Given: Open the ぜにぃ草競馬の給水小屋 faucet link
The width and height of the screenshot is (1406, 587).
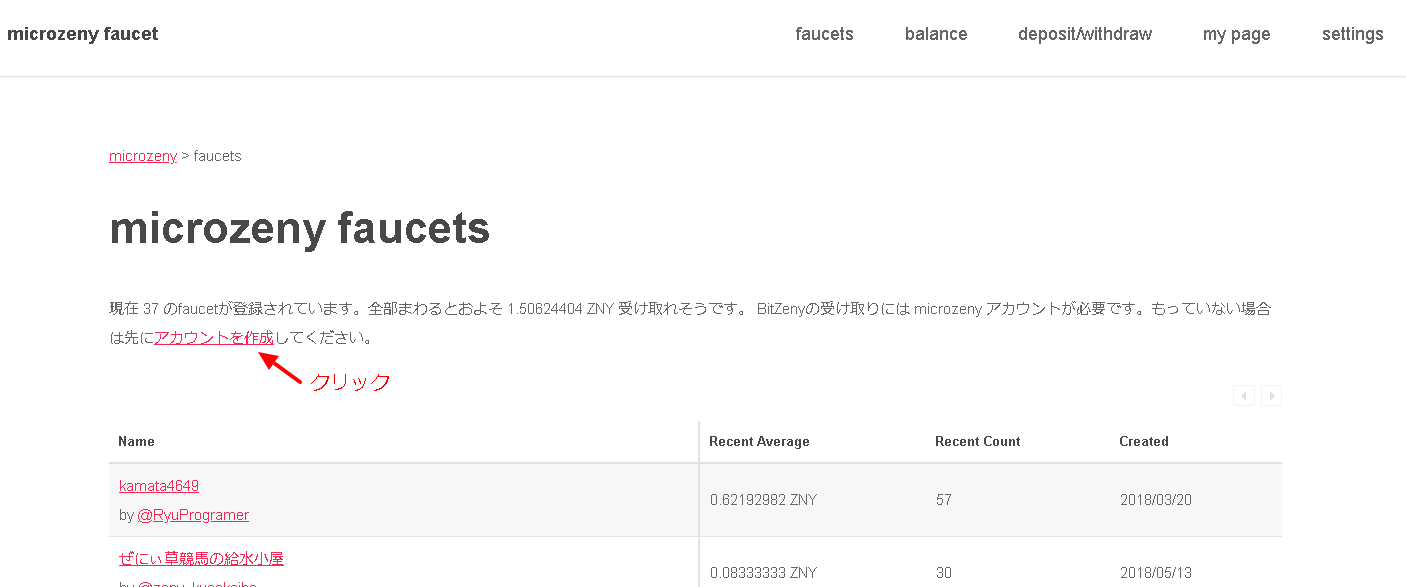Looking at the screenshot, I should (201, 559).
